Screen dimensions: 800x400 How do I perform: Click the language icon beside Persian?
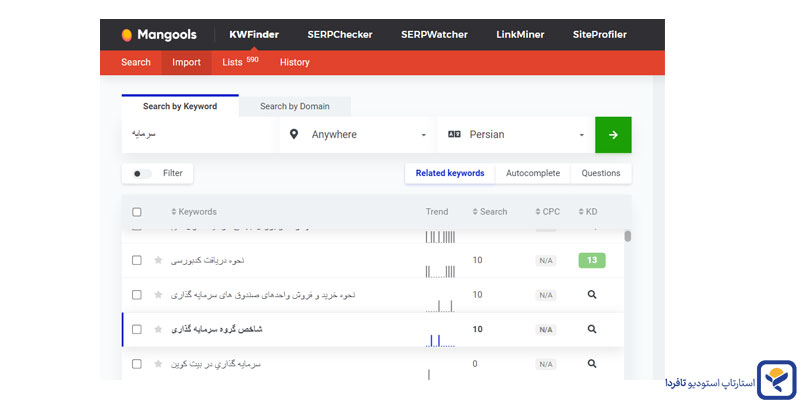tap(454, 134)
